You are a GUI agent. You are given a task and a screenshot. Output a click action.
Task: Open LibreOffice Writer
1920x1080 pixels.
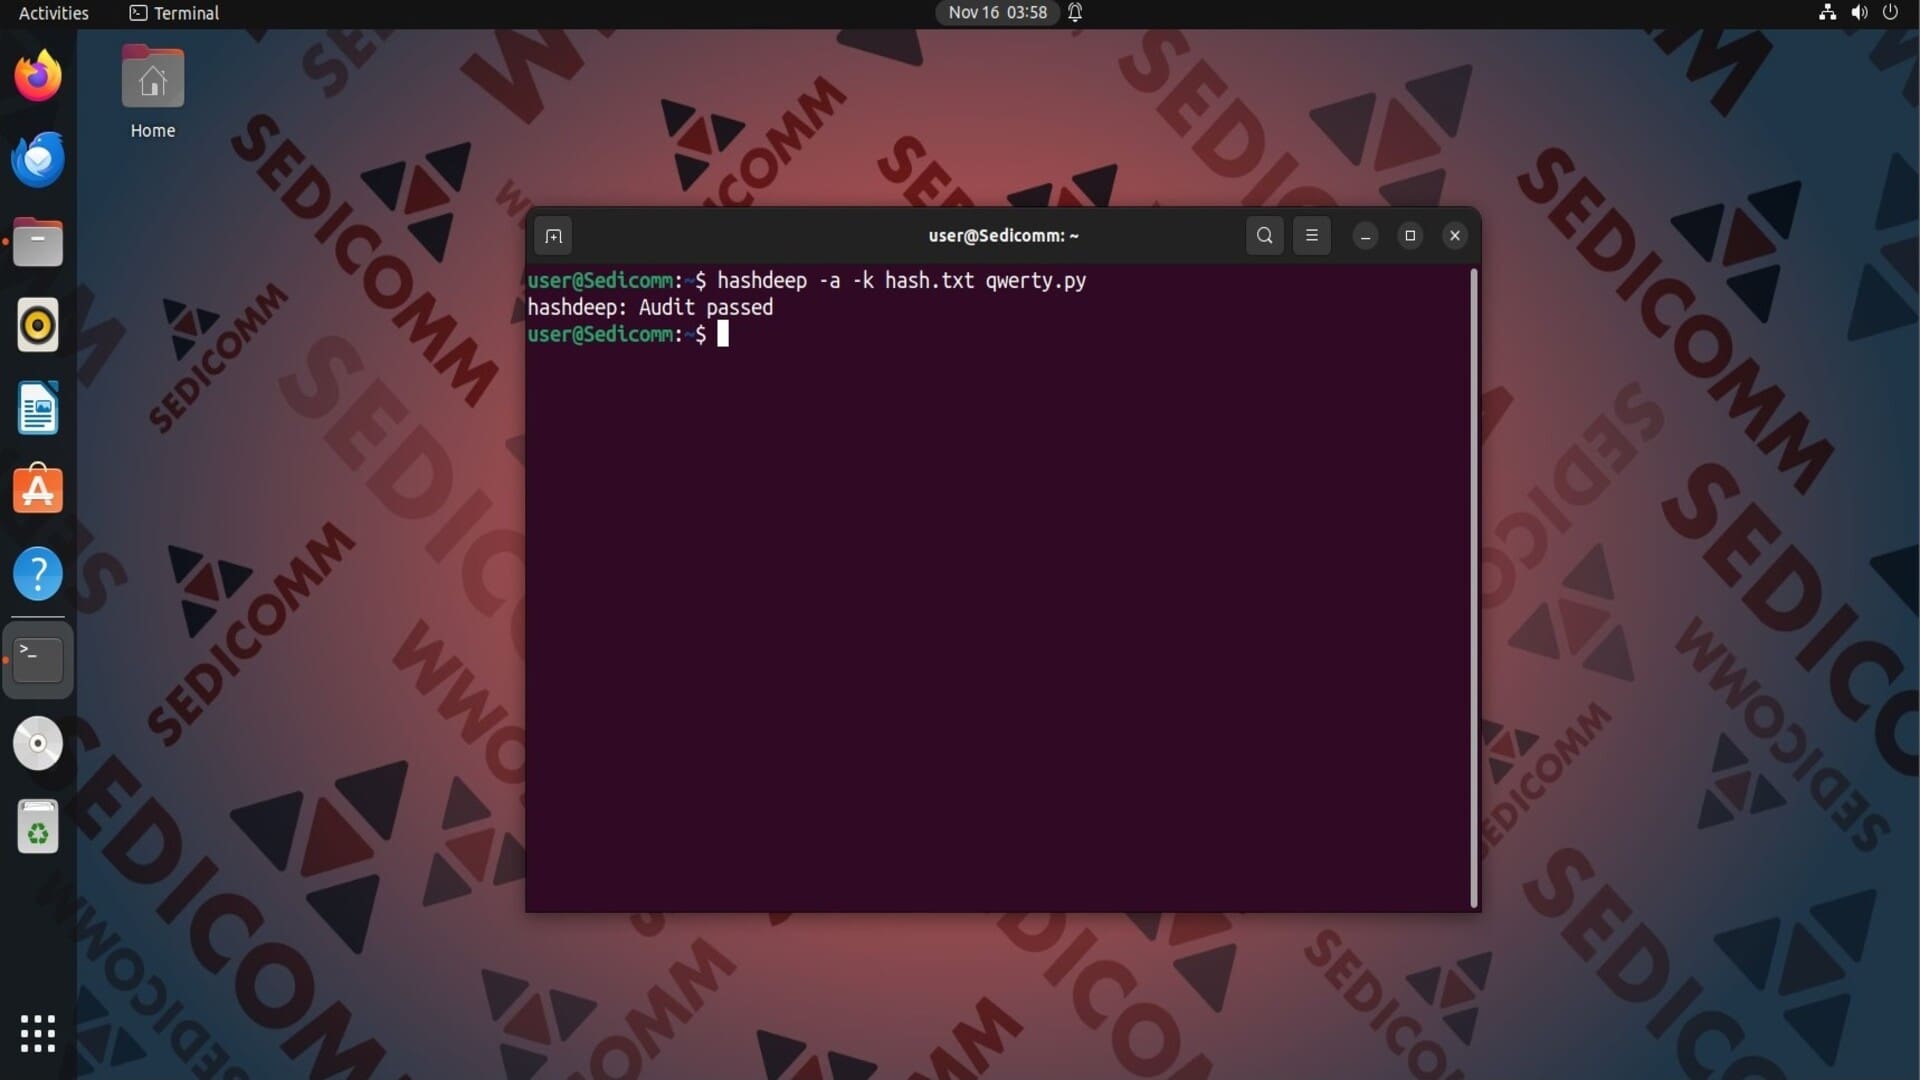point(38,408)
